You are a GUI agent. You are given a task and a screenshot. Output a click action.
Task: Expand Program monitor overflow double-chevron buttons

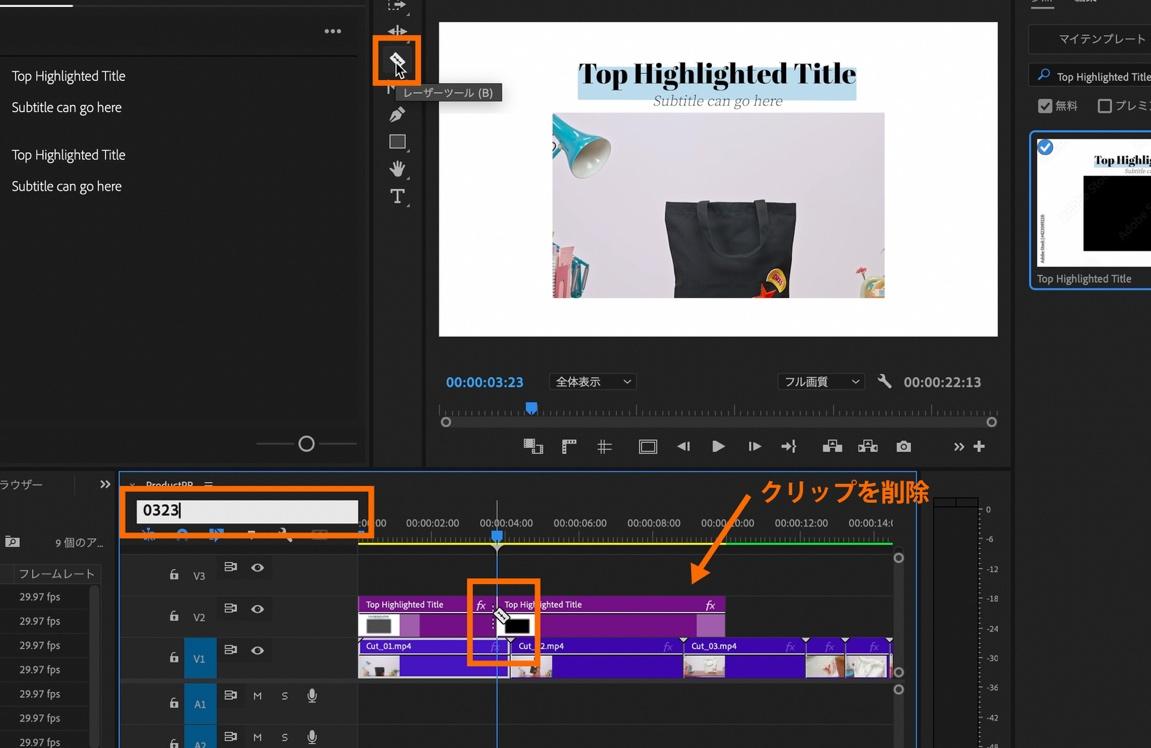point(958,446)
